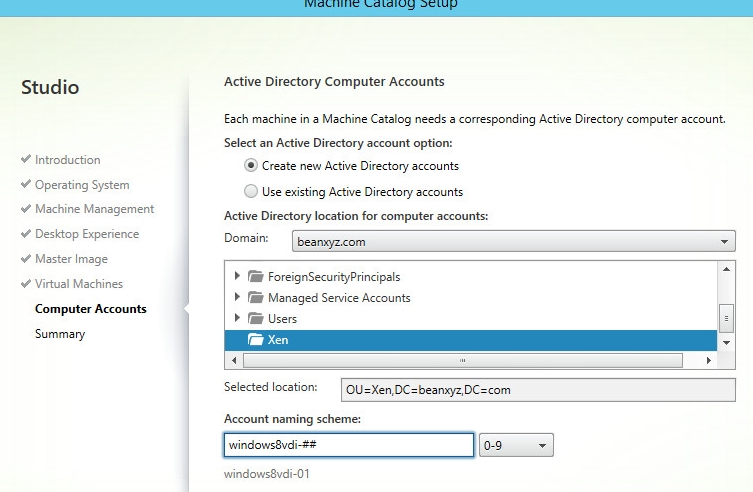Click the Master Image checkmark icon
753x492 pixels.
click(x=26, y=258)
